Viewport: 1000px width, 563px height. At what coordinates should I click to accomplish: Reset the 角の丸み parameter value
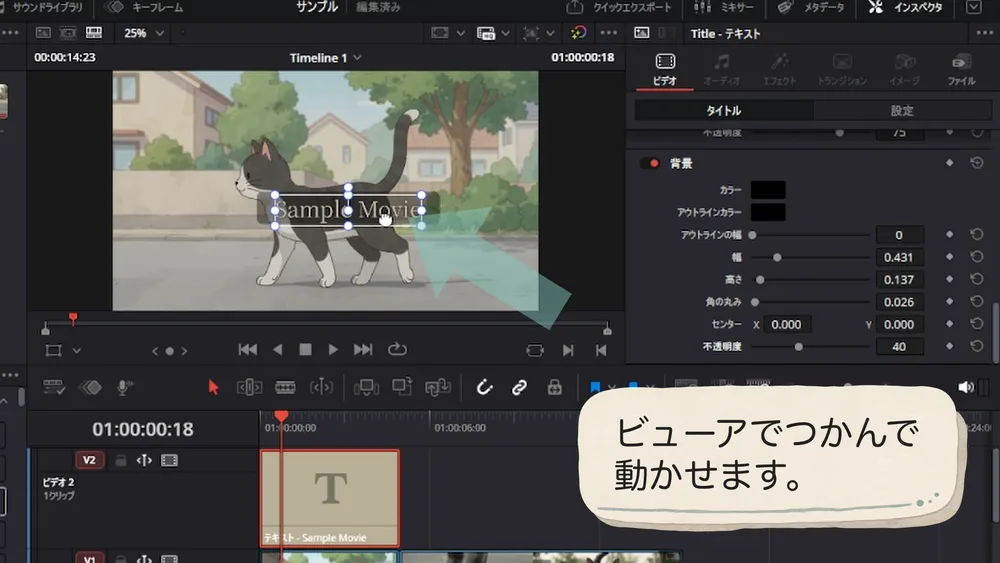976,301
